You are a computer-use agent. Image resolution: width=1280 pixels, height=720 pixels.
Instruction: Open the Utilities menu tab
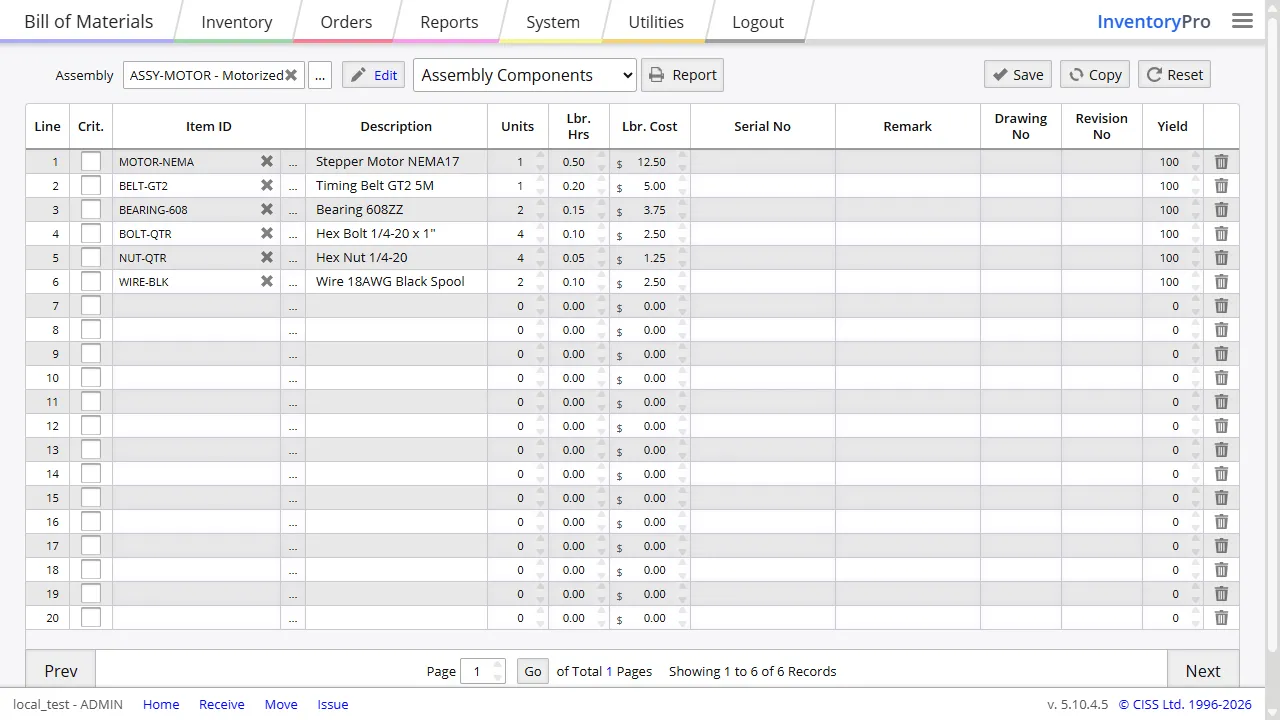pyautogui.click(x=656, y=22)
